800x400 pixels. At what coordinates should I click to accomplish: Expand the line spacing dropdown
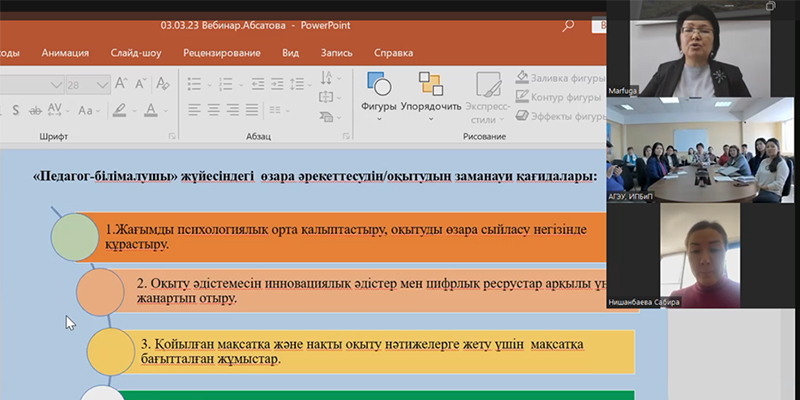[308, 85]
